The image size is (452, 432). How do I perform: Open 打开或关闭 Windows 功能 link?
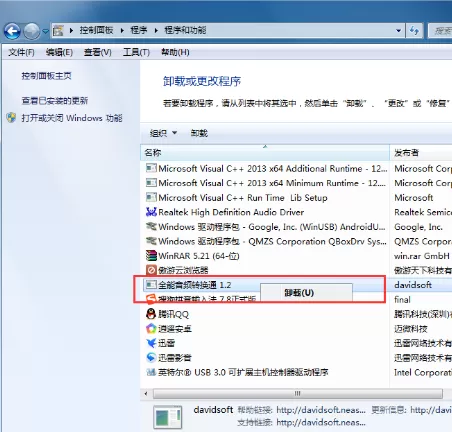tap(72, 118)
